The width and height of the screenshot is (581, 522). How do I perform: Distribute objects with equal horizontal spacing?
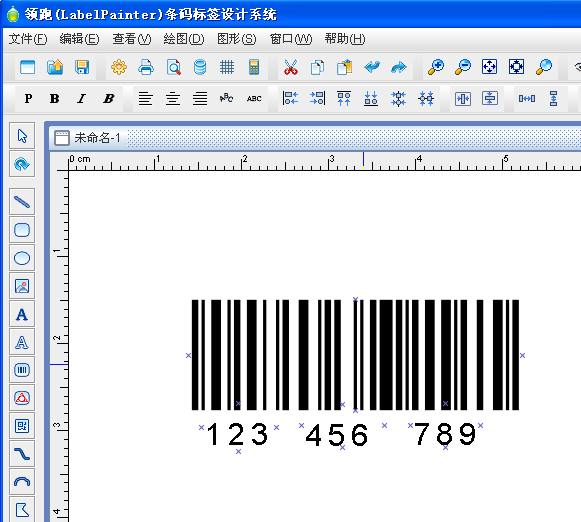(527, 99)
